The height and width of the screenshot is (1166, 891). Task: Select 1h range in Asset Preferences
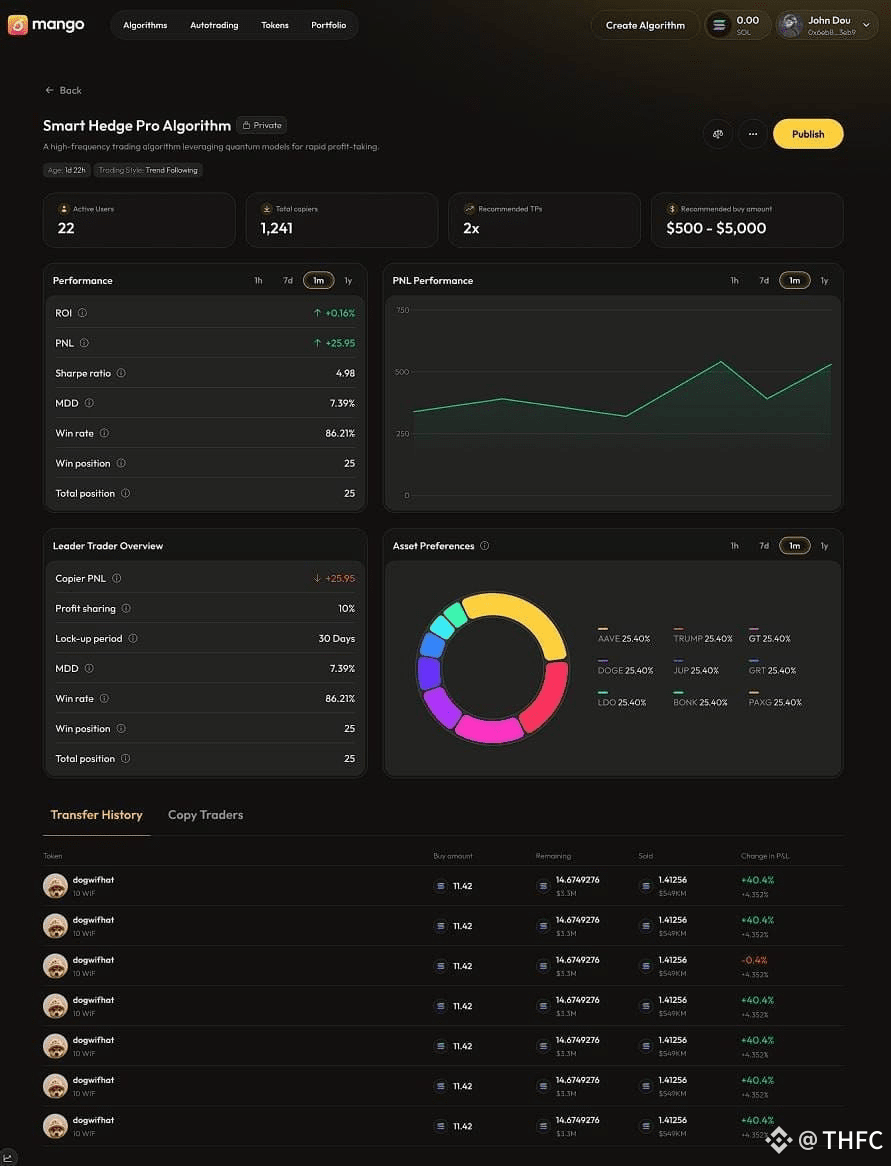tap(734, 546)
